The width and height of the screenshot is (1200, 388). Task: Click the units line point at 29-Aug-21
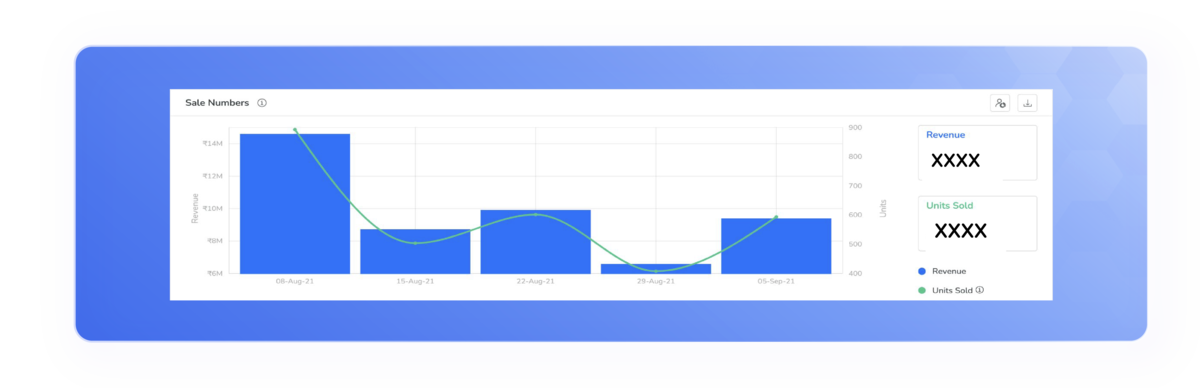(655, 271)
